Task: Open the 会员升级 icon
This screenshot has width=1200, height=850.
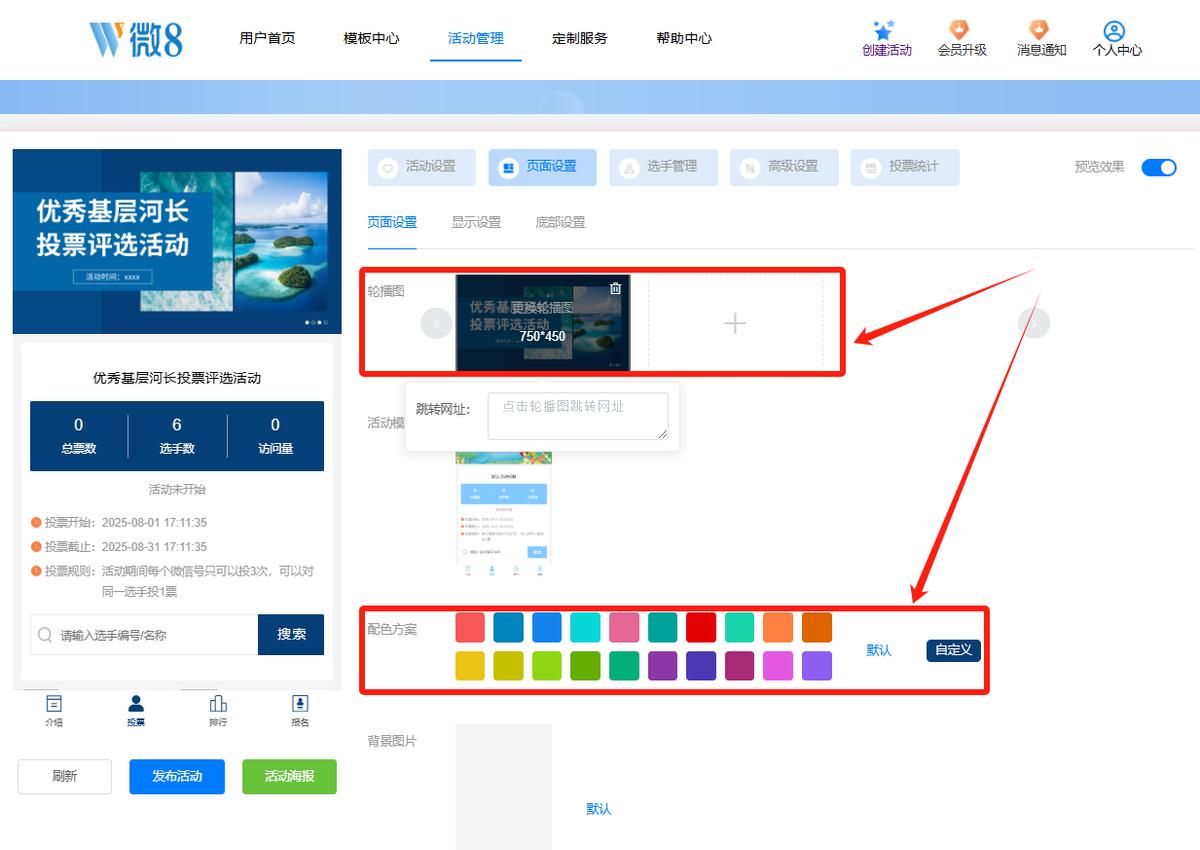Action: (x=960, y=30)
